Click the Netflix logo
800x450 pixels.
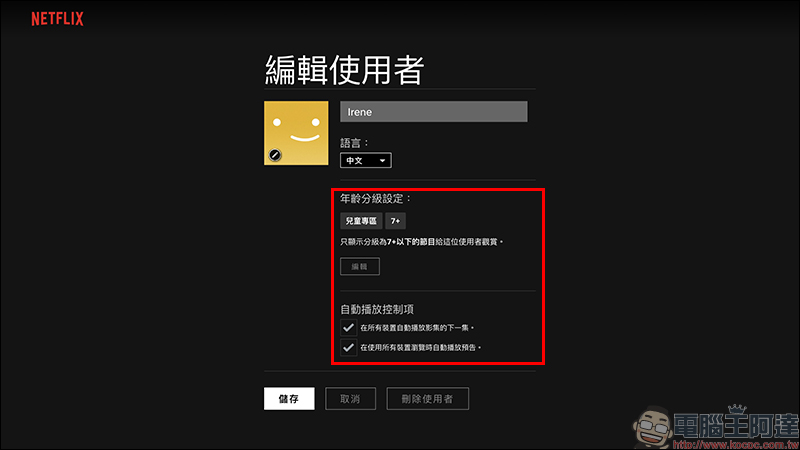(x=57, y=19)
